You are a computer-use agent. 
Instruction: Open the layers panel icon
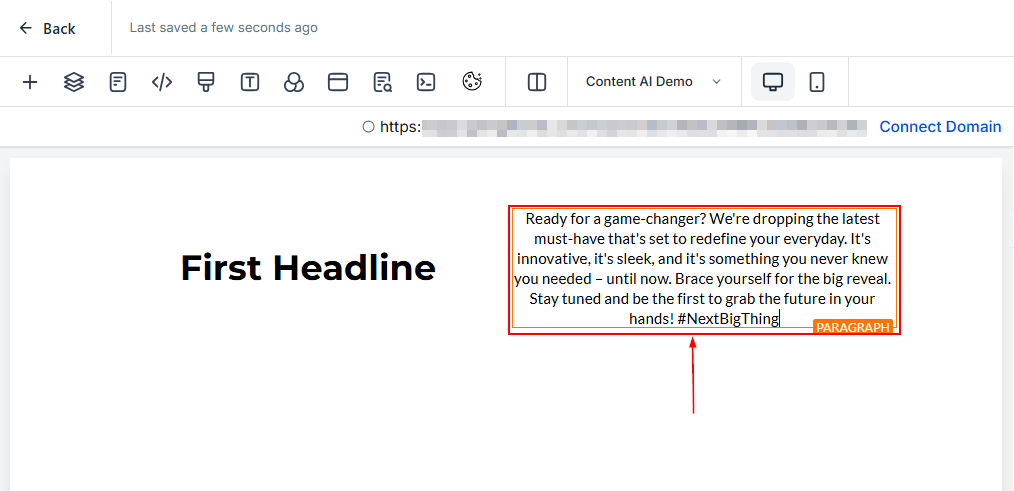[x=74, y=82]
